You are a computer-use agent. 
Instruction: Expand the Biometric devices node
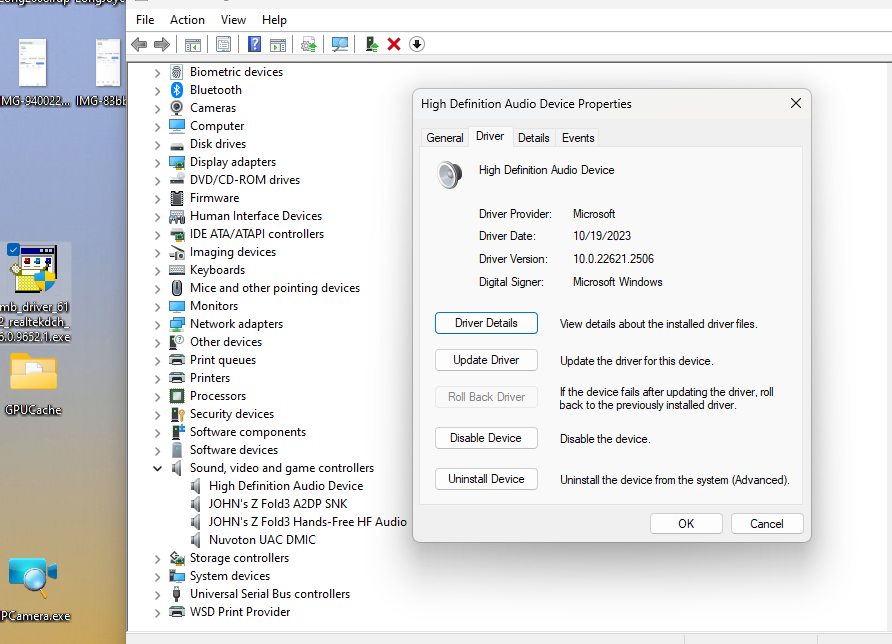[158, 73]
